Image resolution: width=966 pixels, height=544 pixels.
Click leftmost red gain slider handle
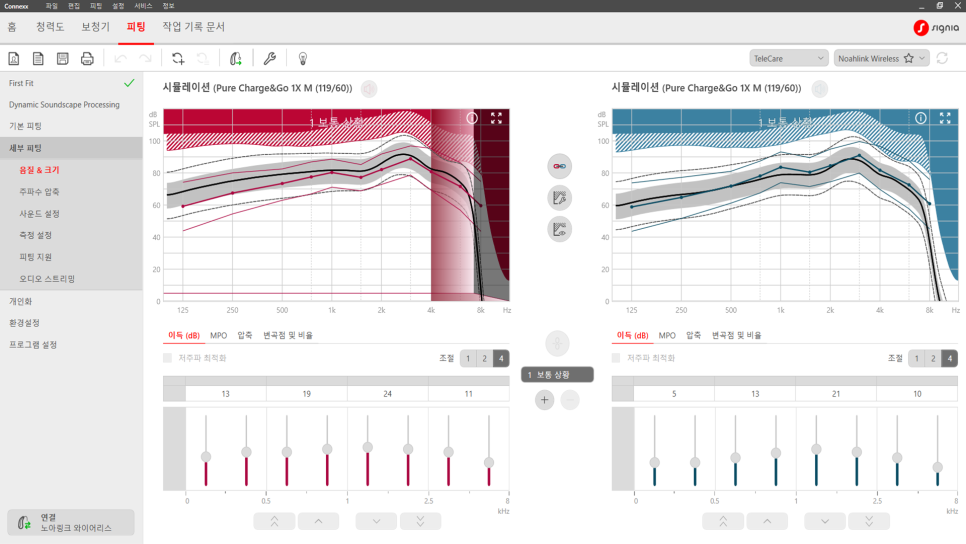[206, 457]
